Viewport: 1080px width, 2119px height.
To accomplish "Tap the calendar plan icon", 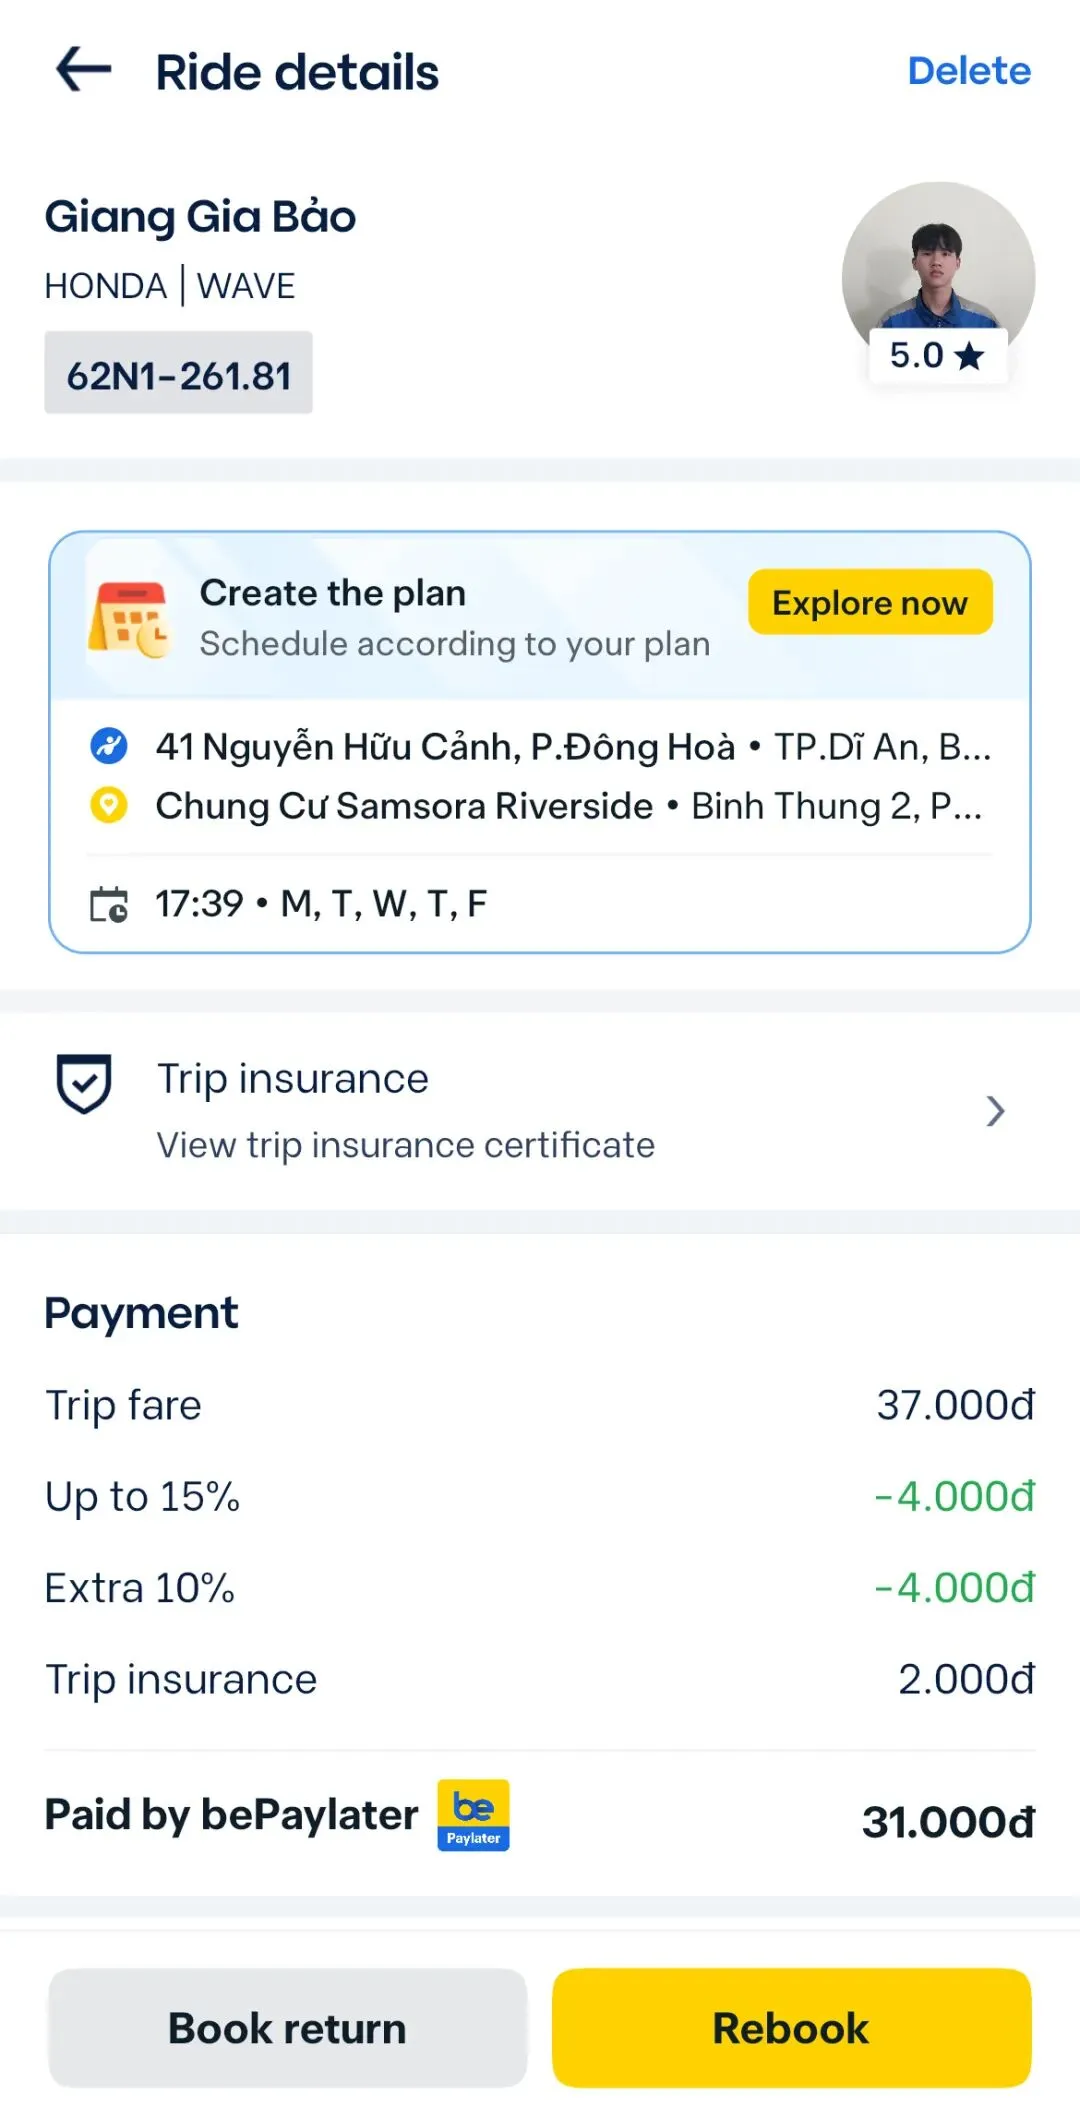I will [129, 619].
